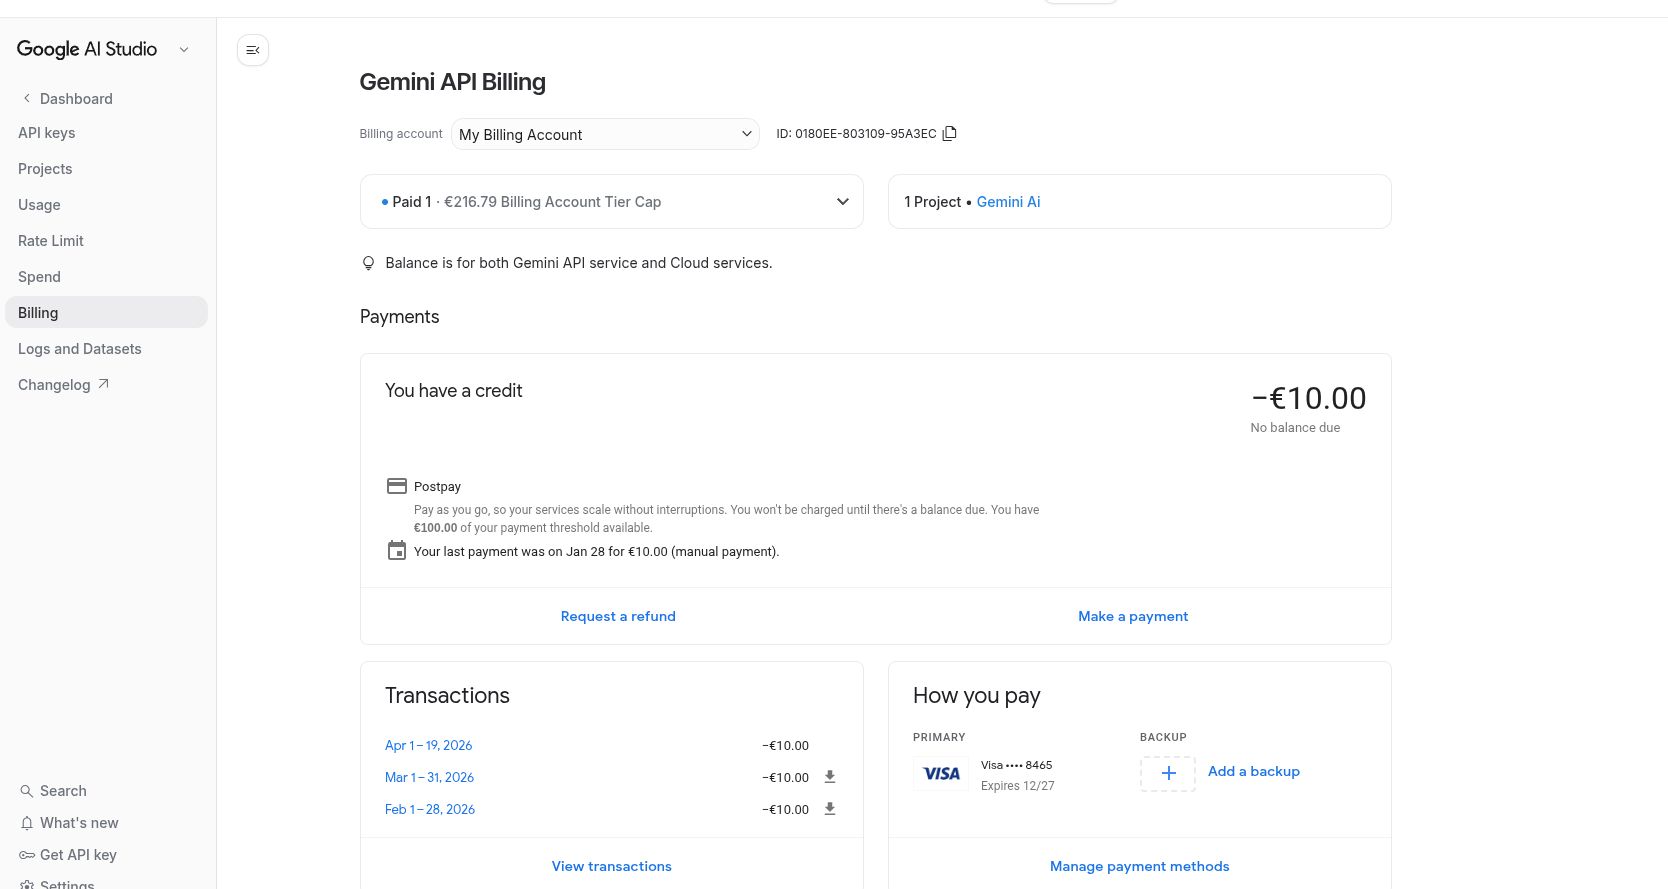The image size is (1668, 889).
Task: Go to API keys in the sidebar
Action: pos(47,133)
